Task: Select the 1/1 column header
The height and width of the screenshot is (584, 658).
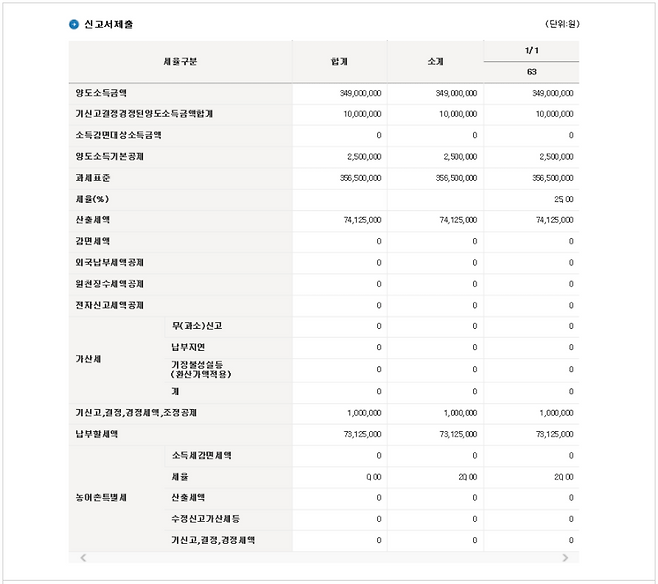Action: tap(530, 51)
